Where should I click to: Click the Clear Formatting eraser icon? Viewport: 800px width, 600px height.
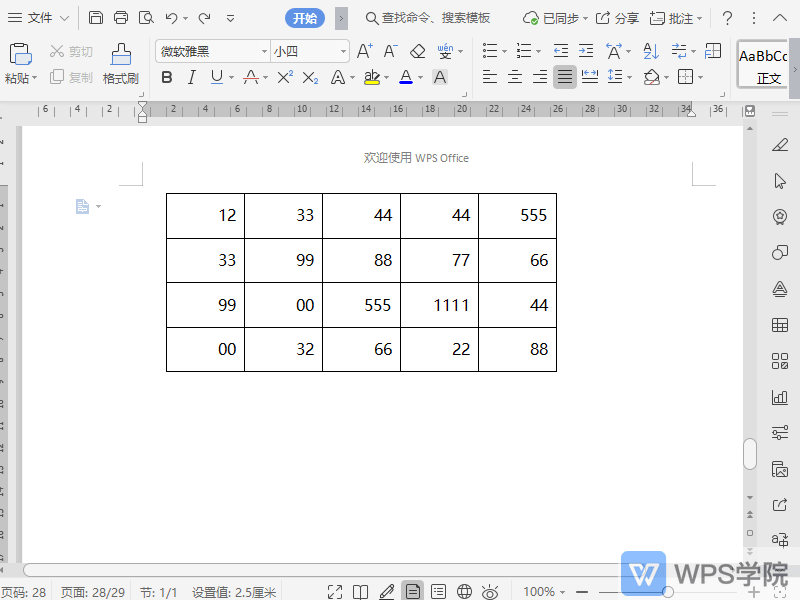tap(417, 51)
